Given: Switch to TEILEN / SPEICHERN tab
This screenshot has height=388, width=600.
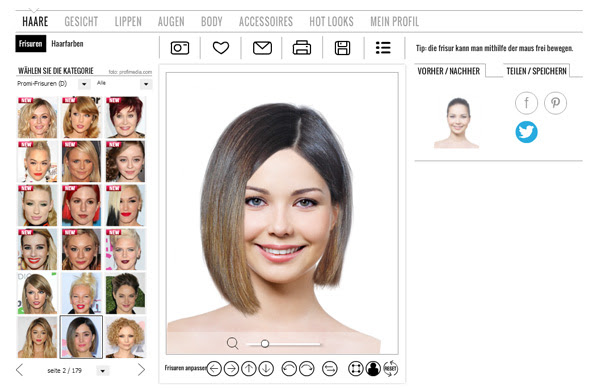Looking at the screenshot, I should 536,71.
